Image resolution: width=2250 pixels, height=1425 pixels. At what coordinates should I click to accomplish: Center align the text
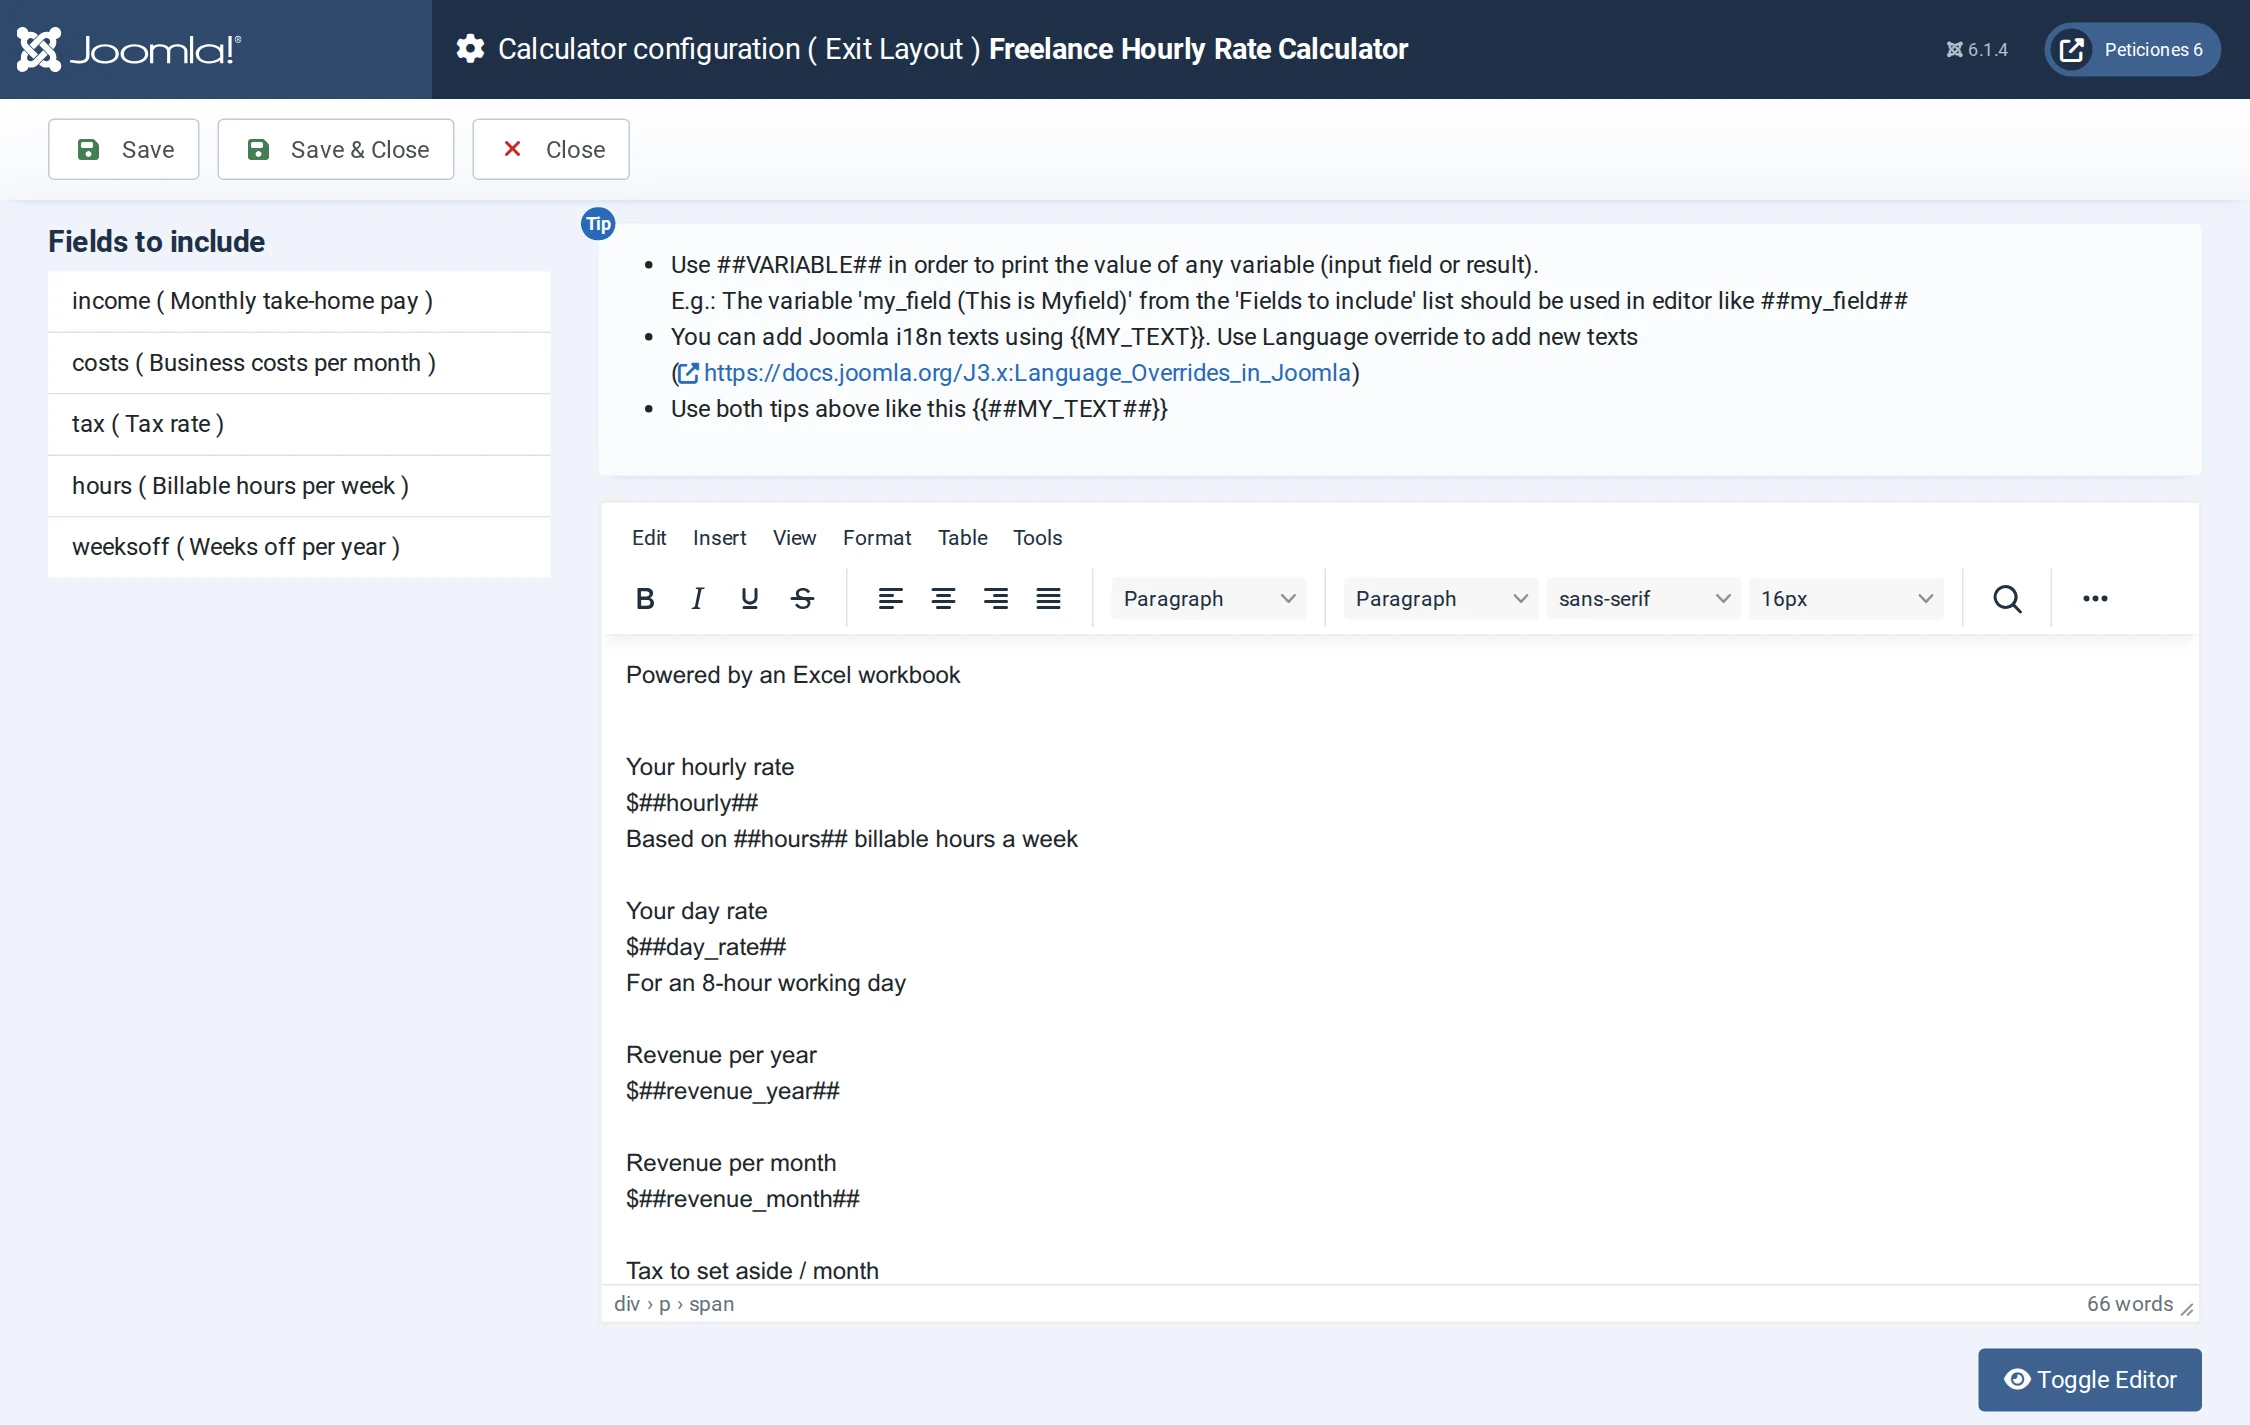pos(943,598)
